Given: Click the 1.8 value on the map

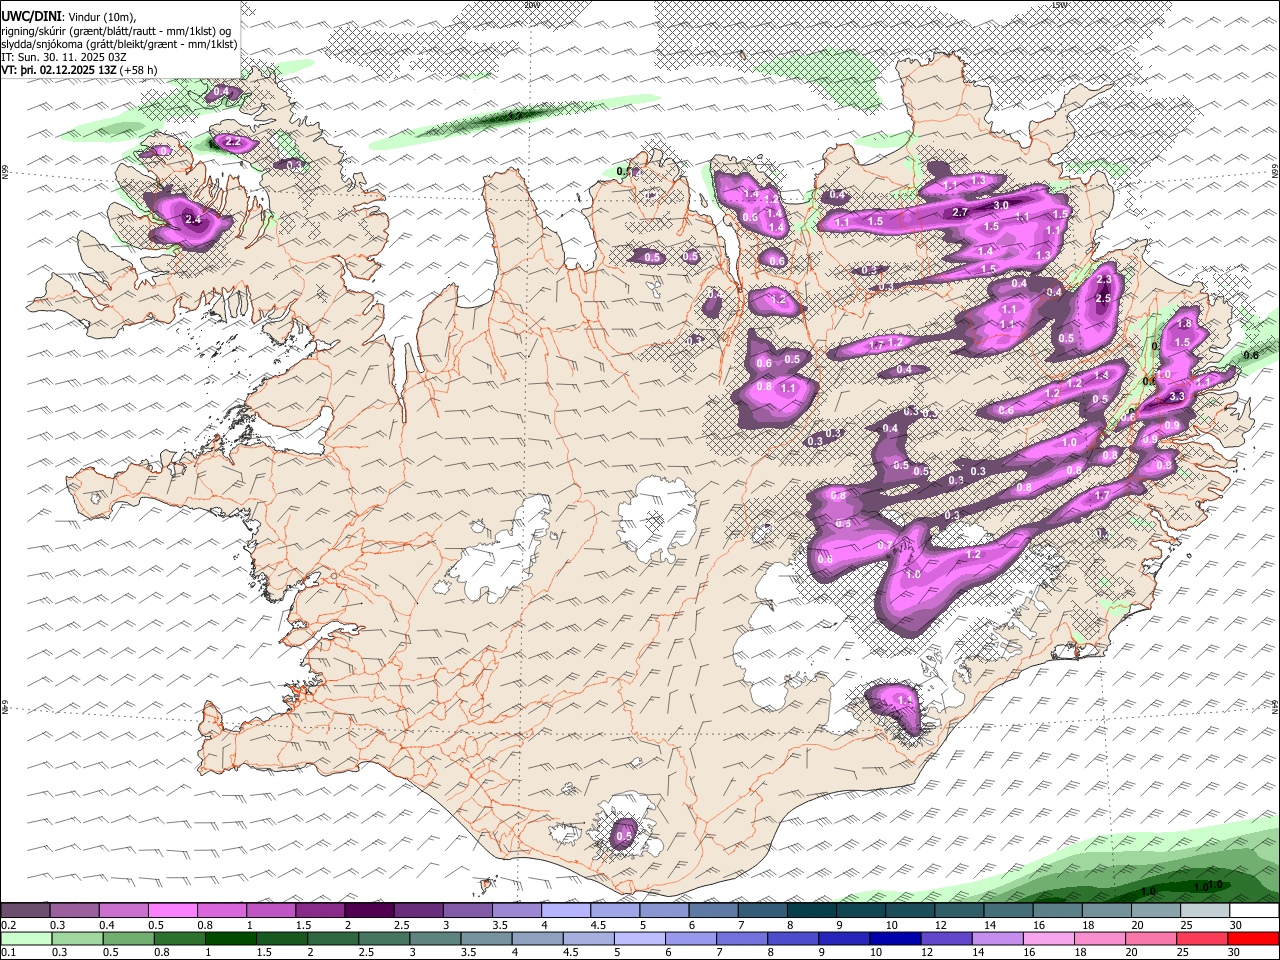Looking at the screenshot, I should pos(1185,323).
